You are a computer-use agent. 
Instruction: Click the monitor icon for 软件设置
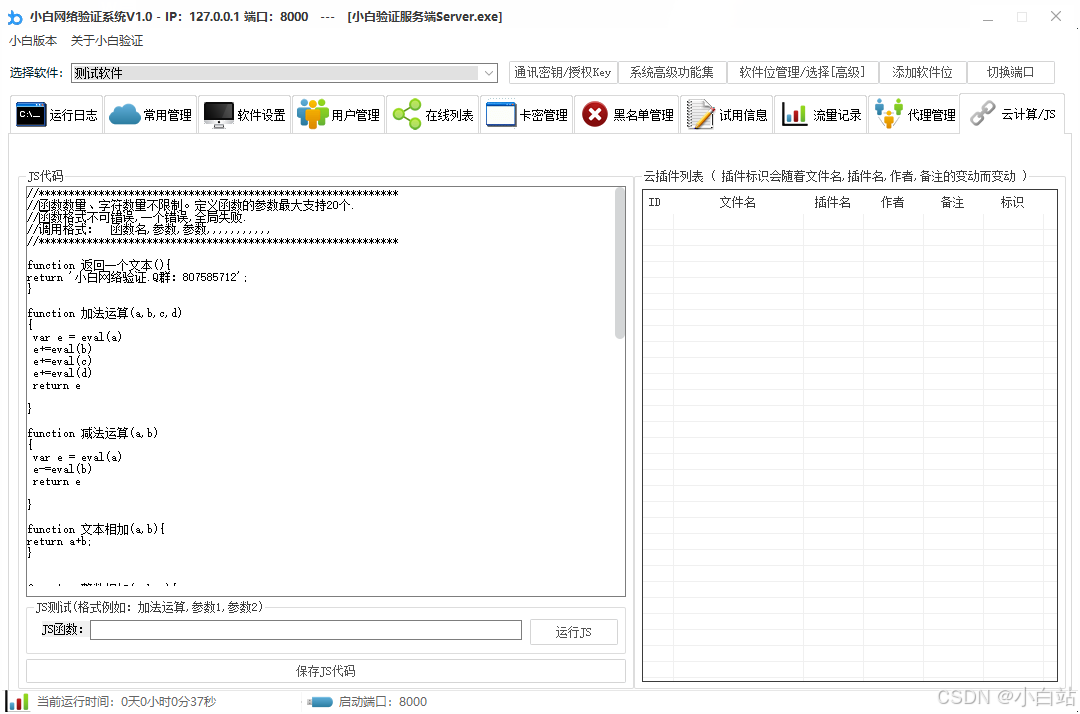point(218,114)
